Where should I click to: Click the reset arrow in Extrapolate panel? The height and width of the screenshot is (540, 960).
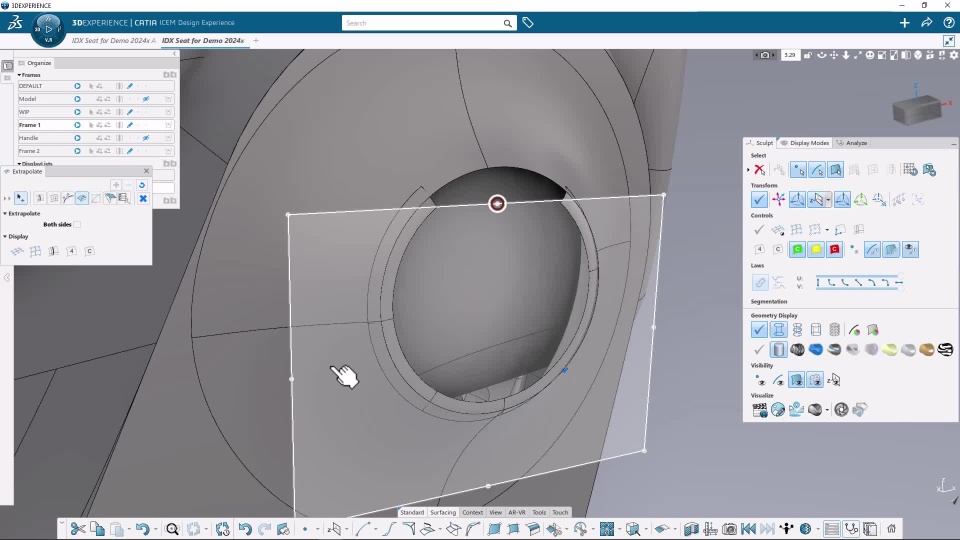point(142,185)
